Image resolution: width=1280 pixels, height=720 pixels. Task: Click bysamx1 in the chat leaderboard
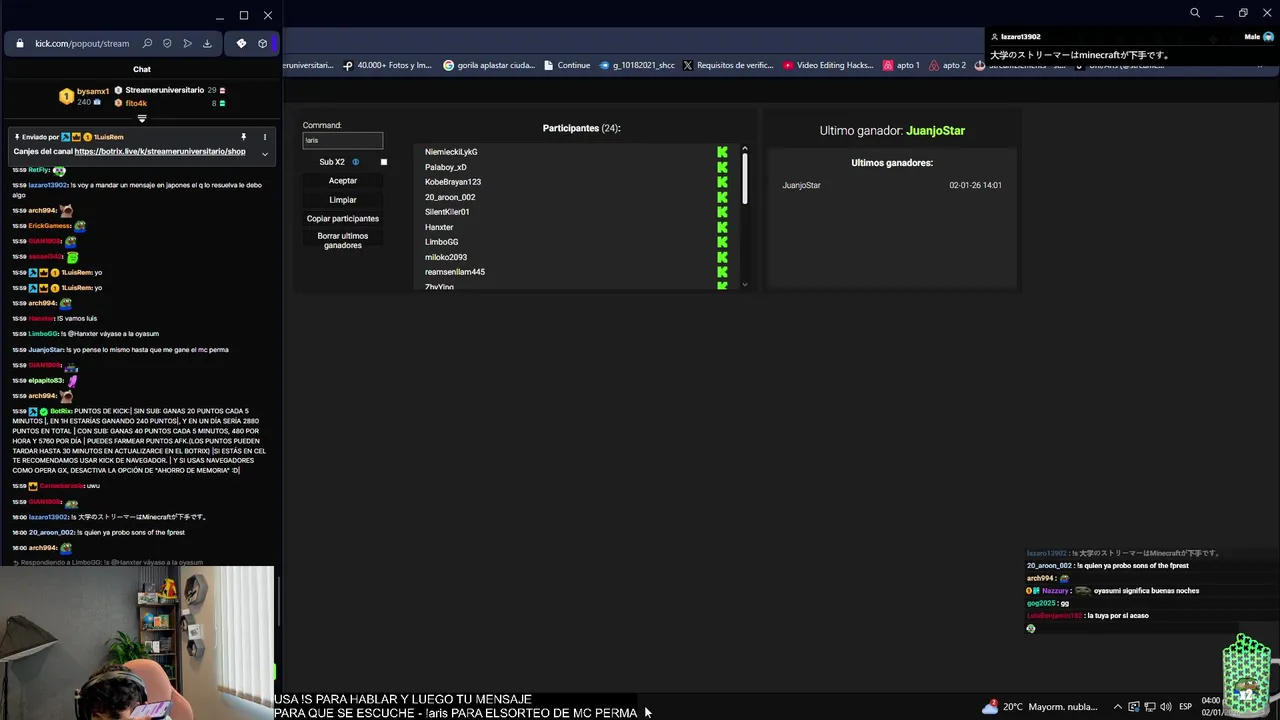click(93, 91)
